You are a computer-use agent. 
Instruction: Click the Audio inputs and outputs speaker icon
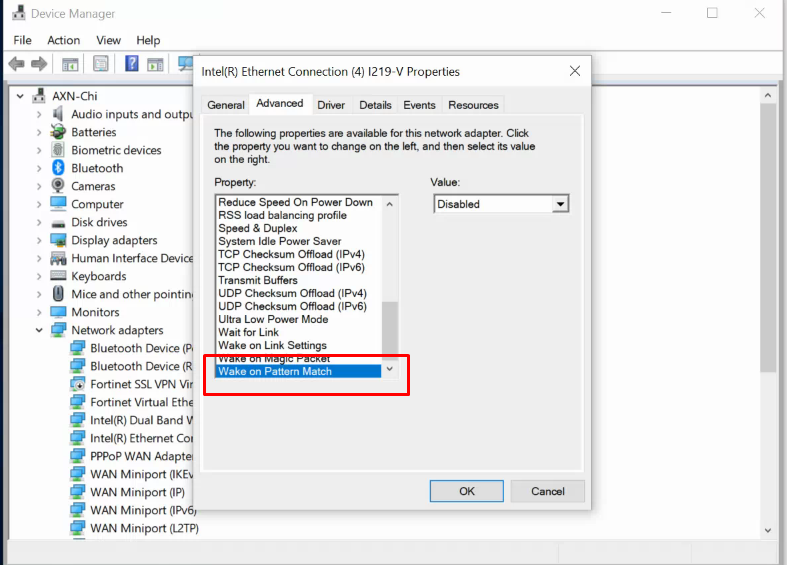pos(58,114)
